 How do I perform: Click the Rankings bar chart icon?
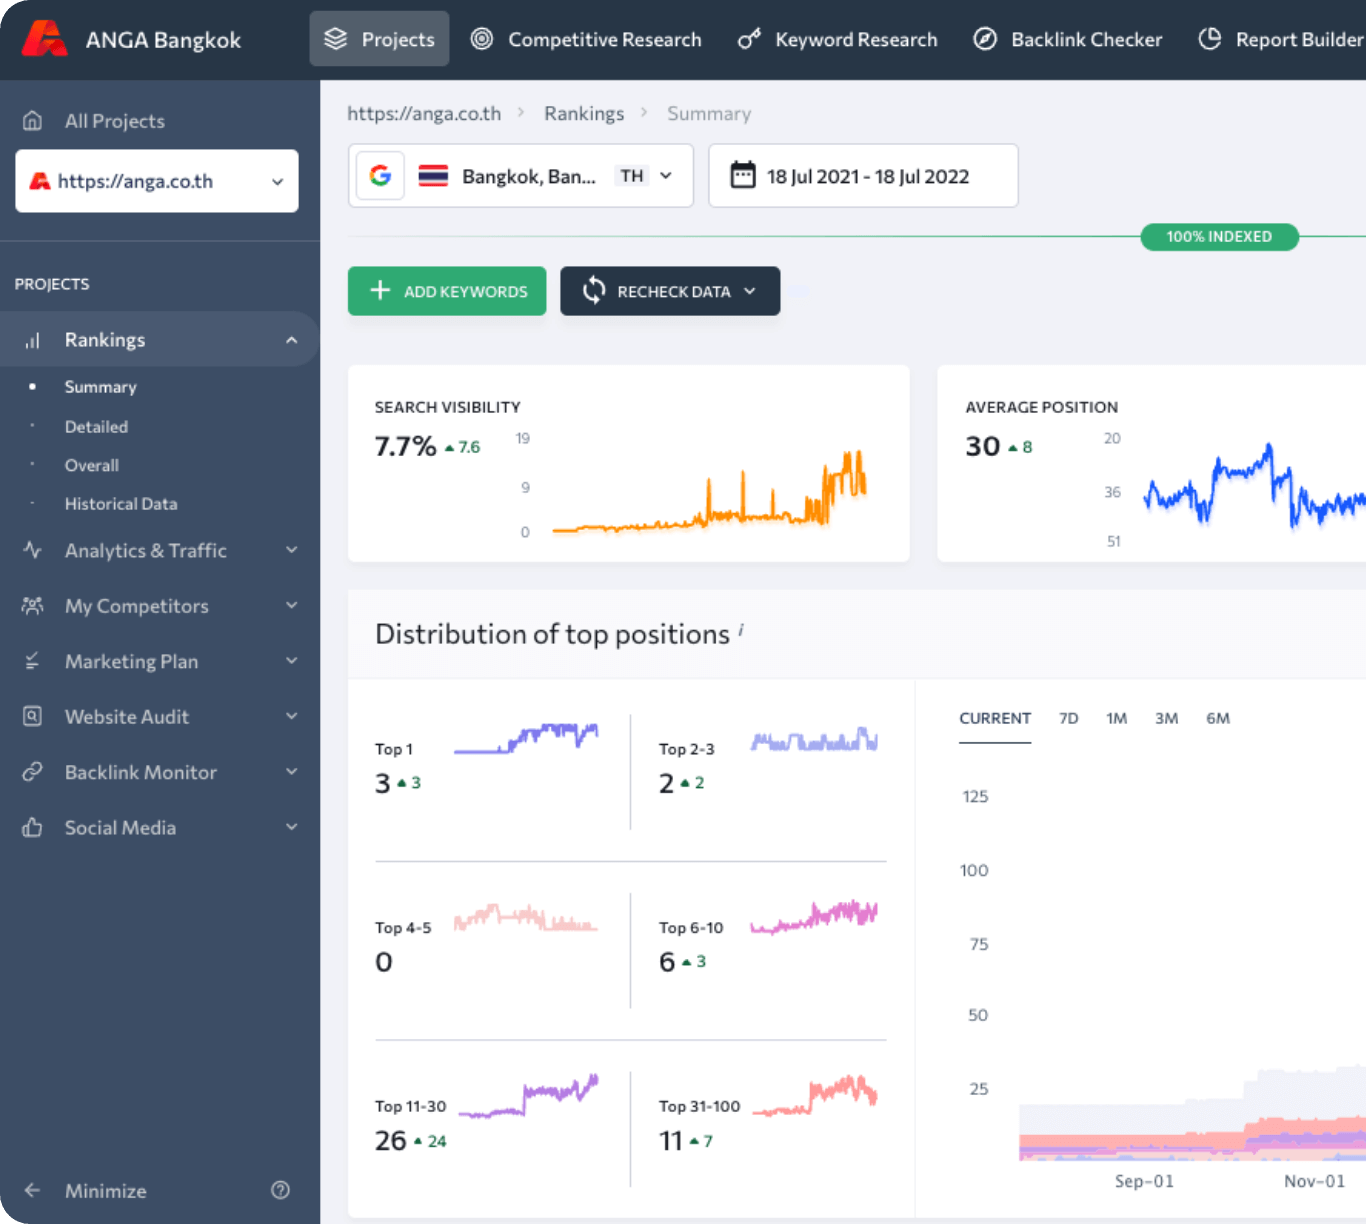pos(33,340)
